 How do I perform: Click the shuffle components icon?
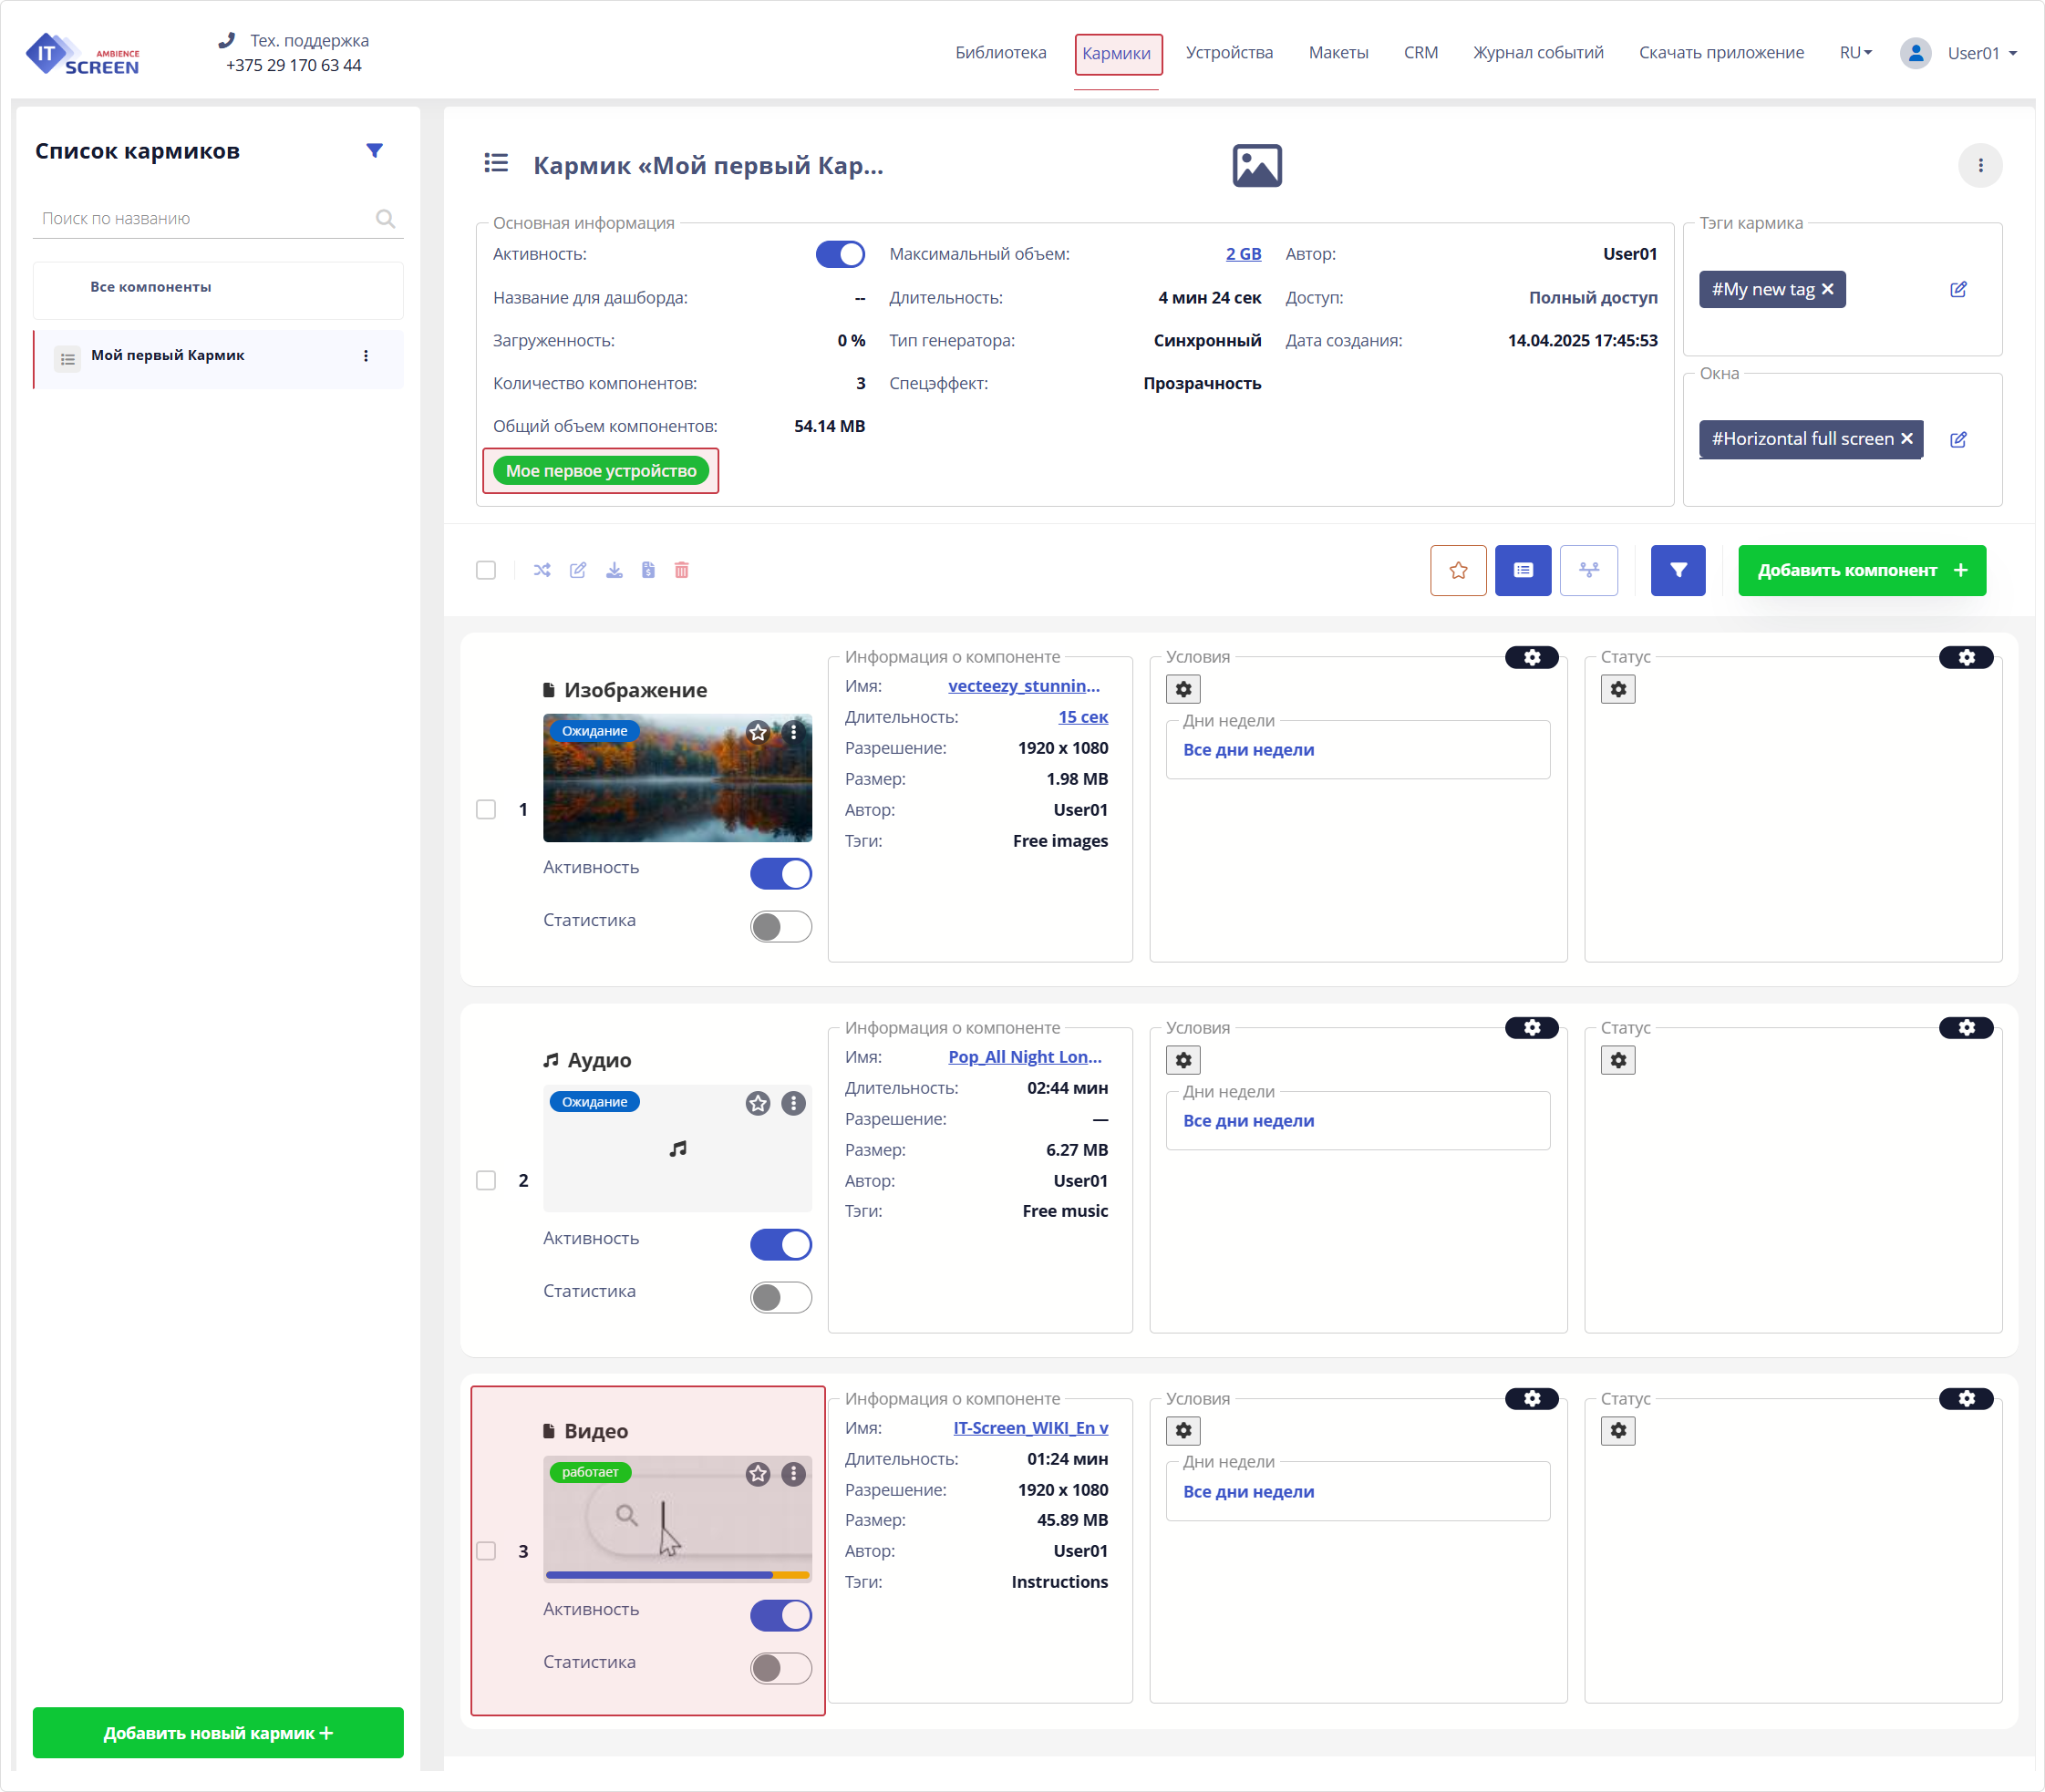point(542,570)
